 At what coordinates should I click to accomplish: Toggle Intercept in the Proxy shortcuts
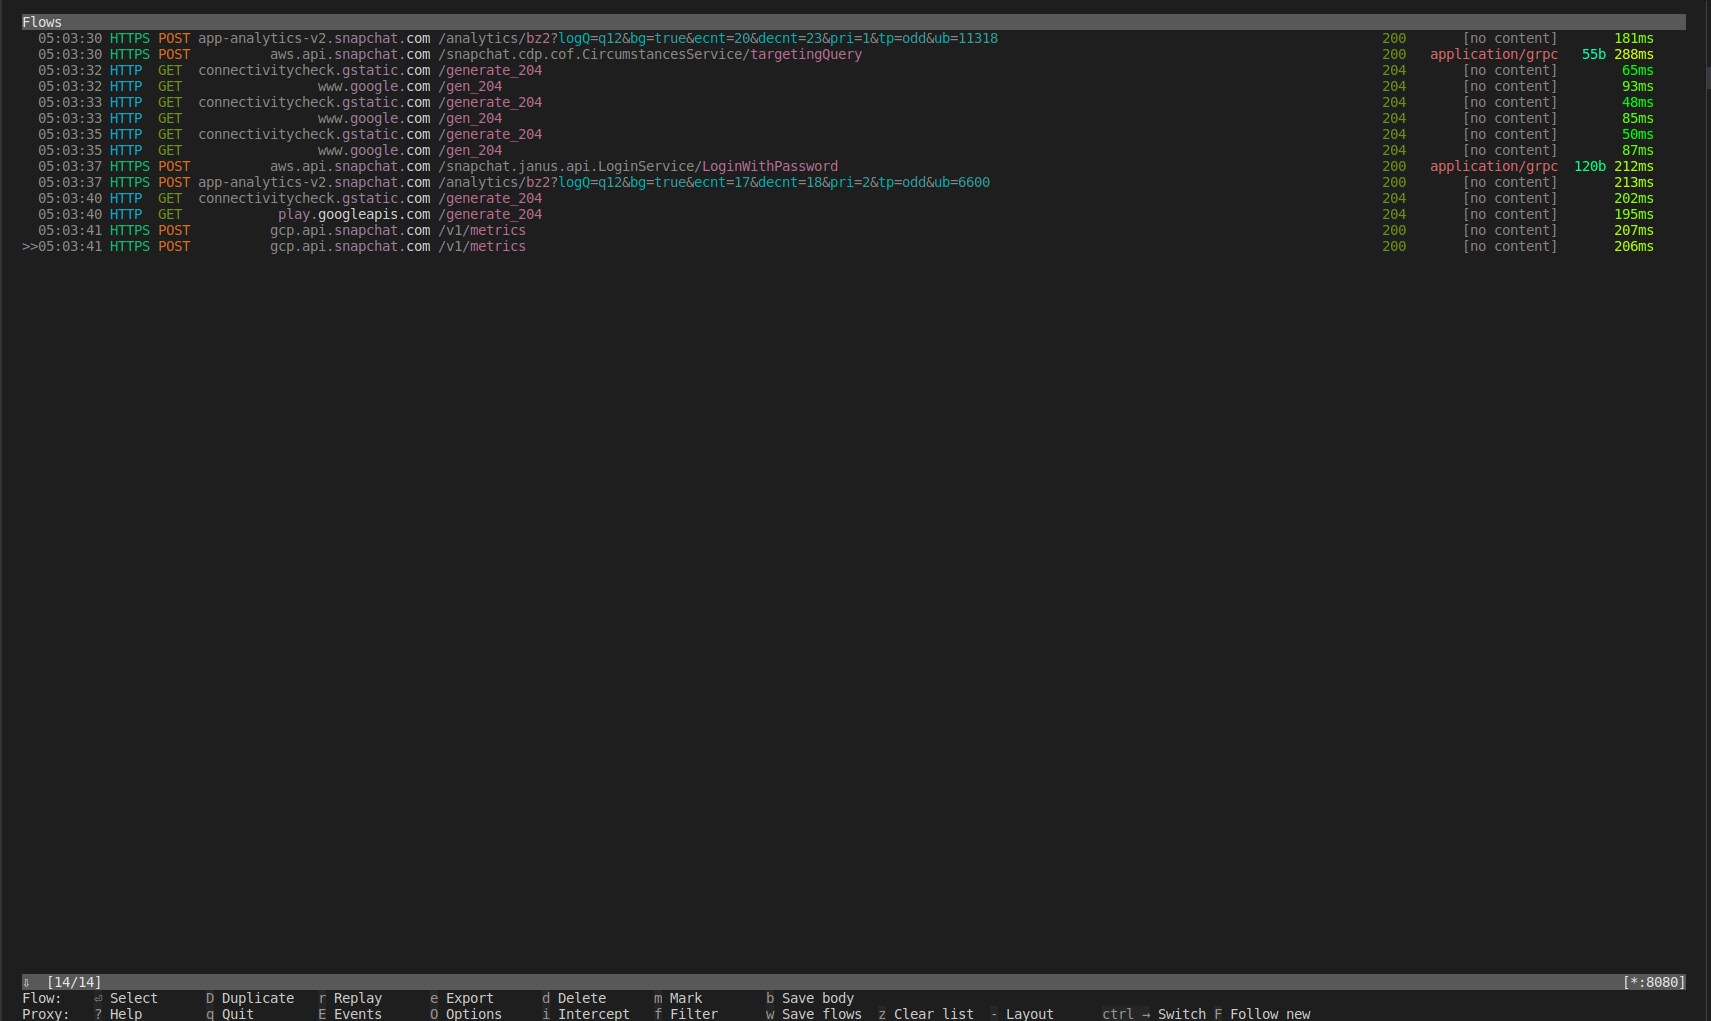click(x=593, y=1014)
